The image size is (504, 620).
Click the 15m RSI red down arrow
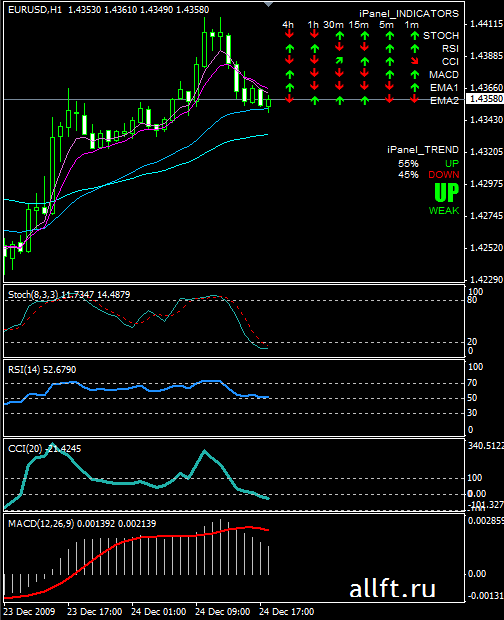coord(364,48)
